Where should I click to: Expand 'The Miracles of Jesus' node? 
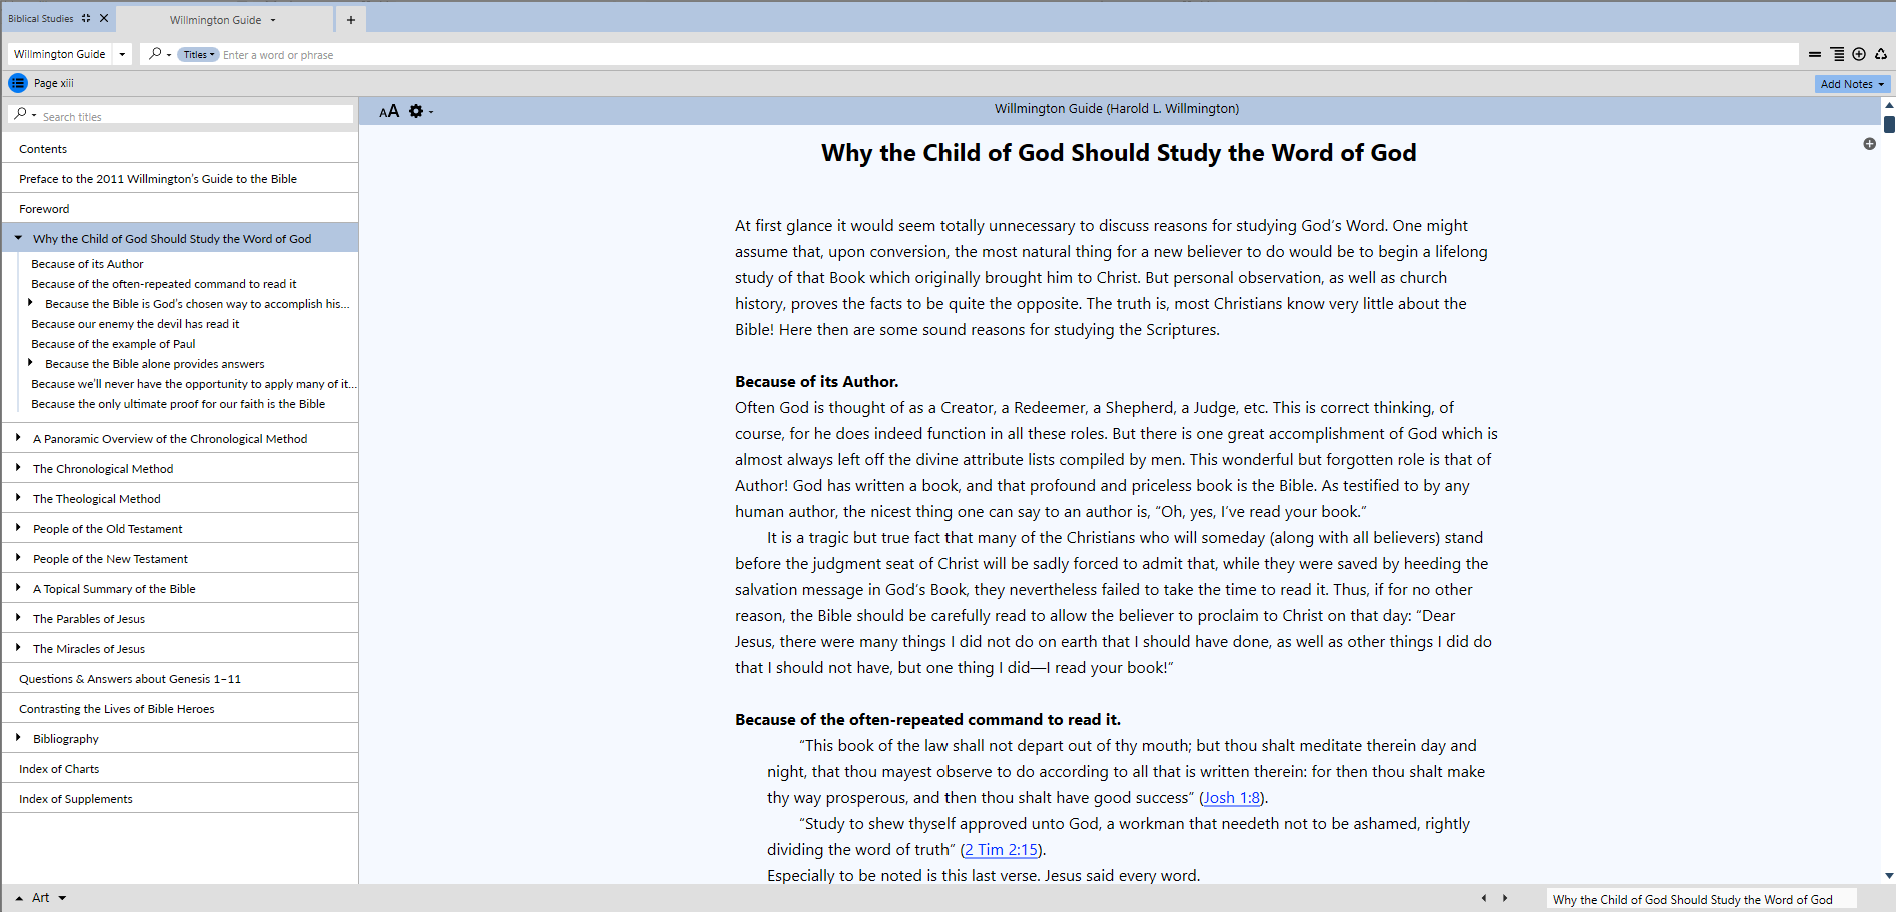click(x=18, y=648)
